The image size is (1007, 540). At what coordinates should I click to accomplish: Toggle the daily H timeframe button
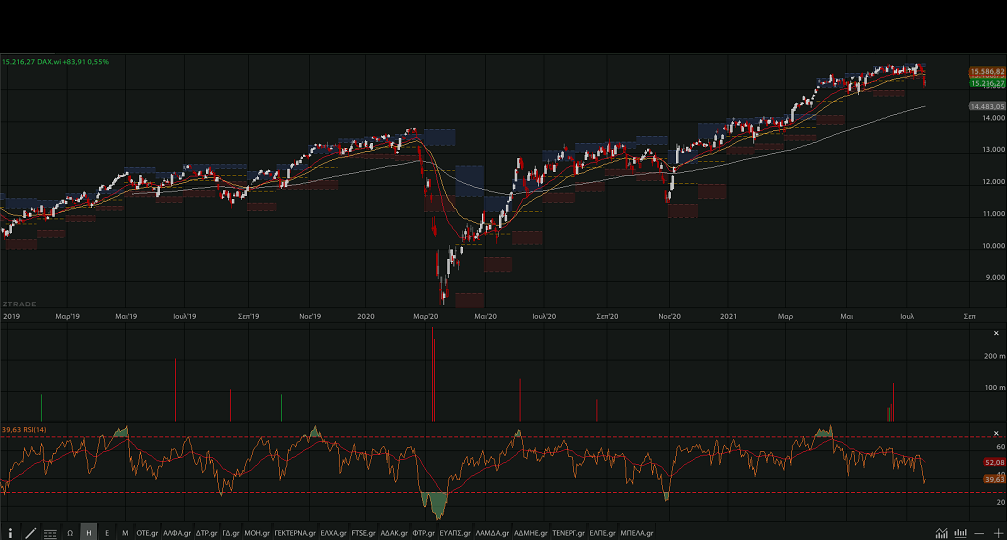click(x=89, y=533)
